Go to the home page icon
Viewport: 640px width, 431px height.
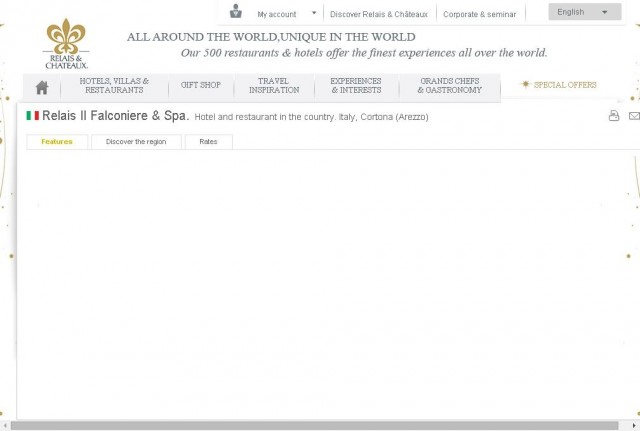(42, 87)
